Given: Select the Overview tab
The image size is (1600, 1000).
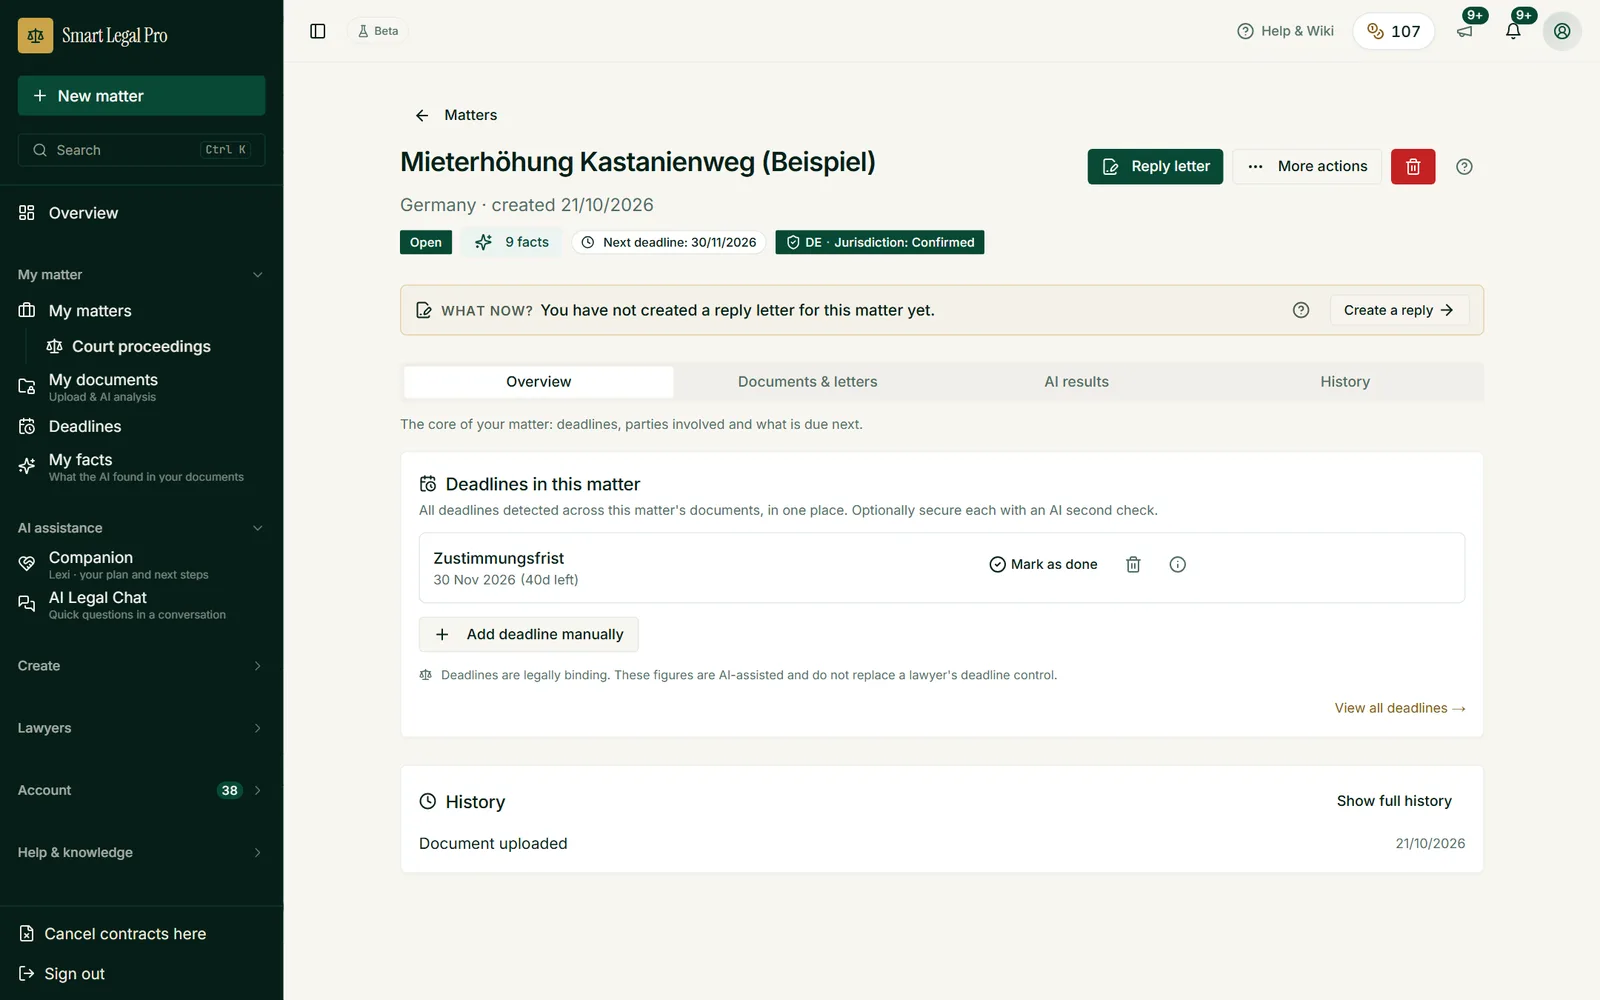Looking at the screenshot, I should tap(538, 382).
